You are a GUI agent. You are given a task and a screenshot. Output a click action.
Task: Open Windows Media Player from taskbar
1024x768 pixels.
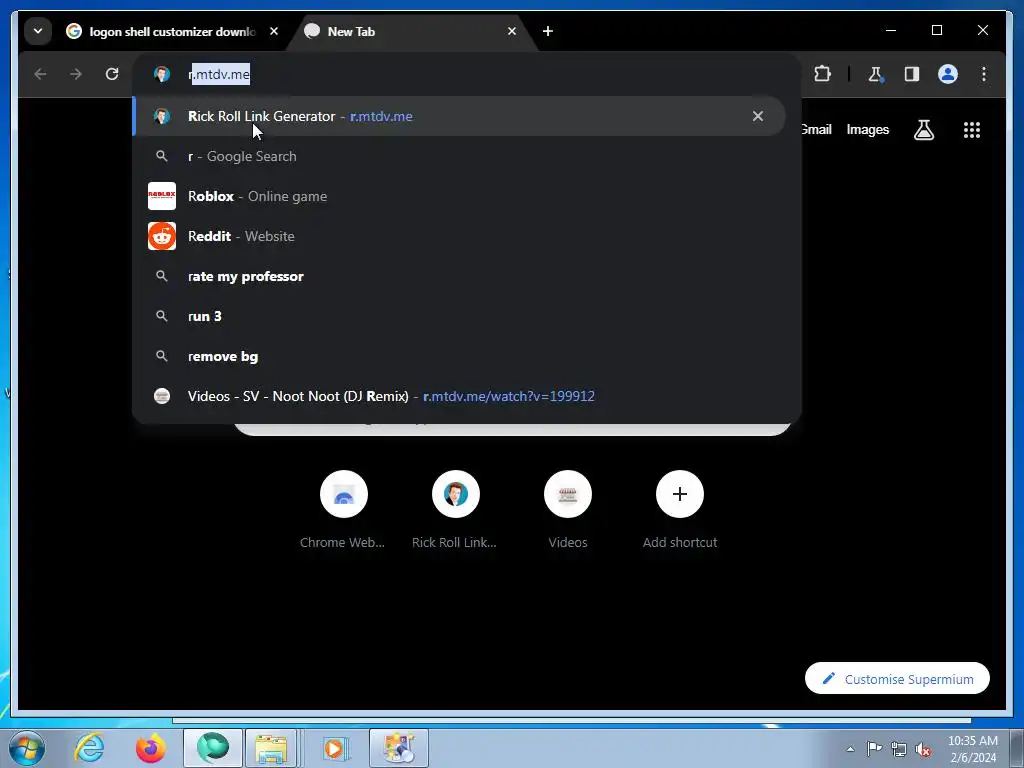[336, 748]
